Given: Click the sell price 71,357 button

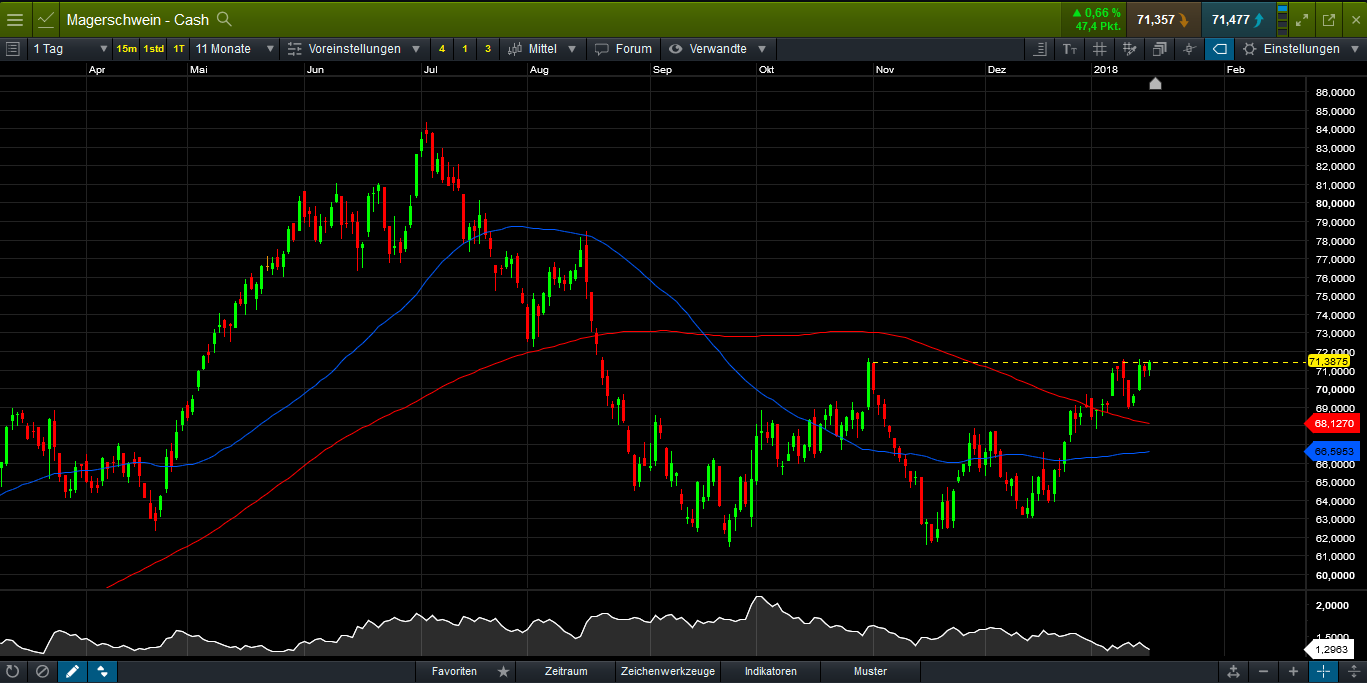Looking at the screenshot, I should click(1163, 19).
